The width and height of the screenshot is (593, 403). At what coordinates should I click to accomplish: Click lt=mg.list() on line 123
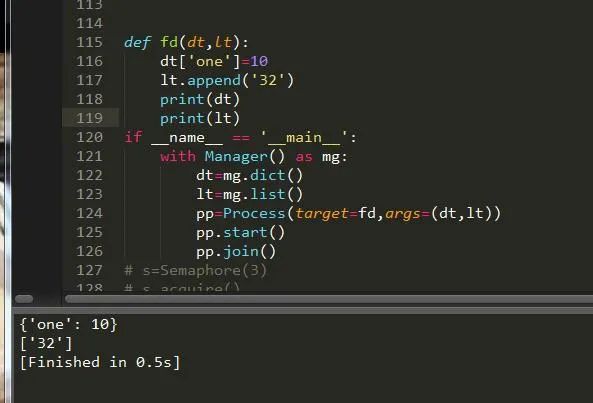[250, 194]
